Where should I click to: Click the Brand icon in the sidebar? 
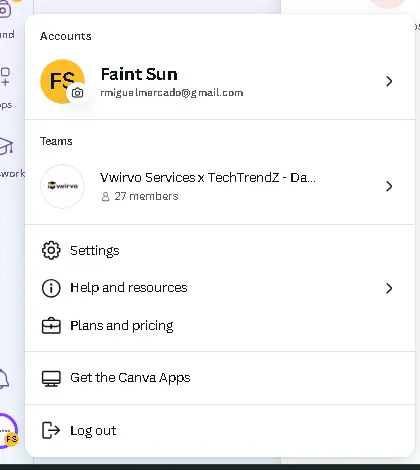pos(5,10)
